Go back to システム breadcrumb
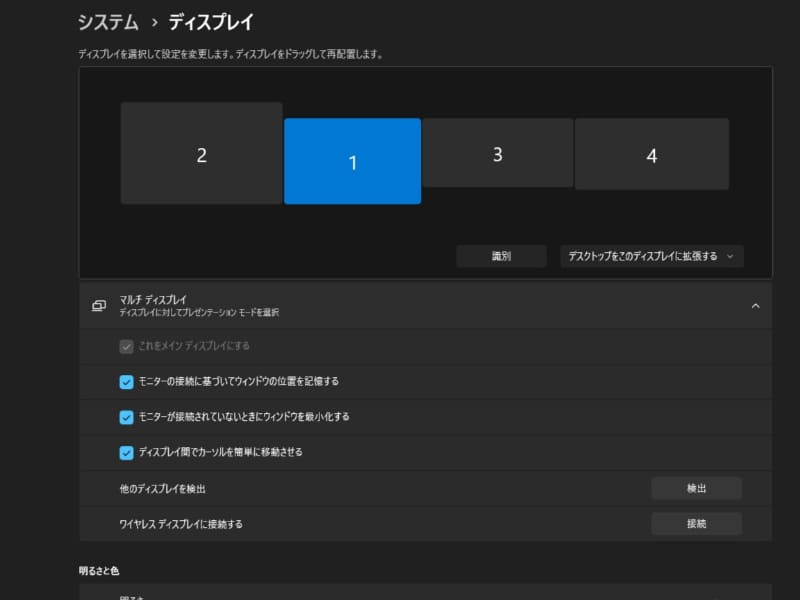800x600 pixels. 108,22
